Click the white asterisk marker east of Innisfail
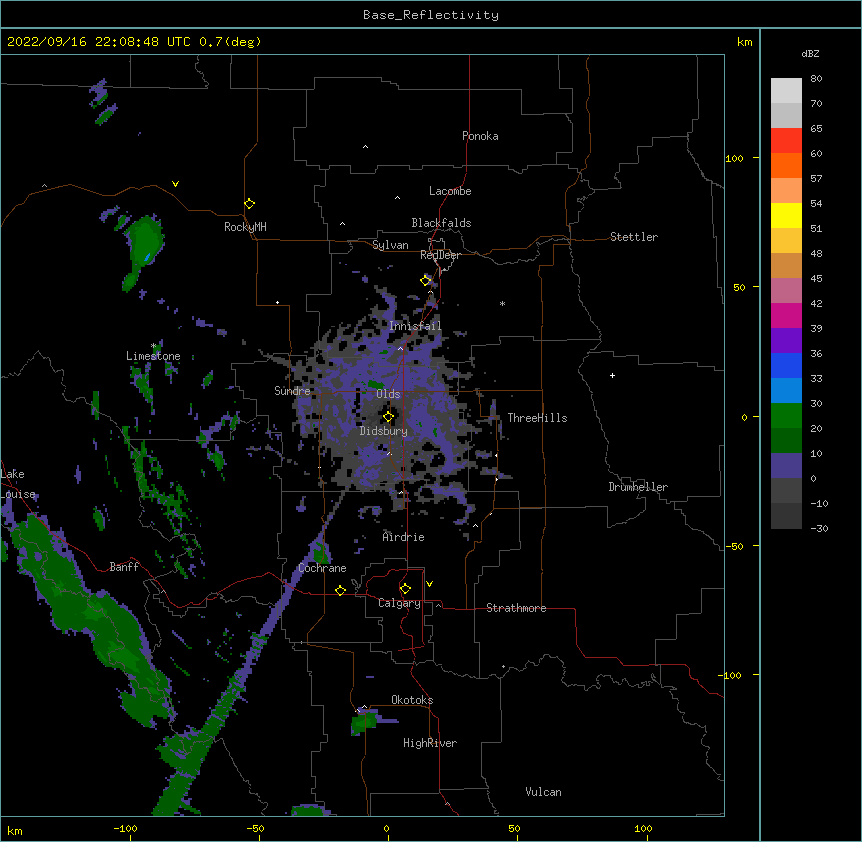The width and height of the screenshot is (862, 842). (x=502, y=303)
